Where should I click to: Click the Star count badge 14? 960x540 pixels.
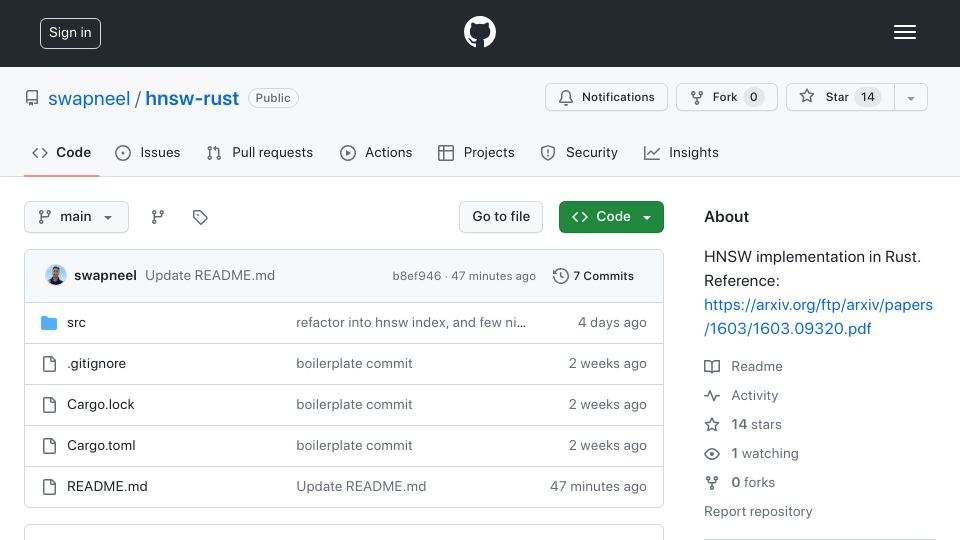click(868, 97)
